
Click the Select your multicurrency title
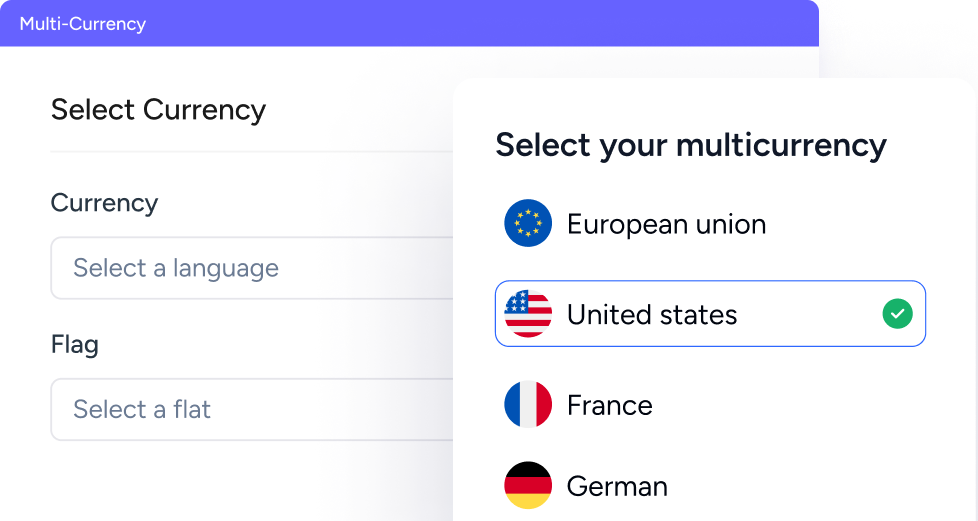tap(691, 145)
